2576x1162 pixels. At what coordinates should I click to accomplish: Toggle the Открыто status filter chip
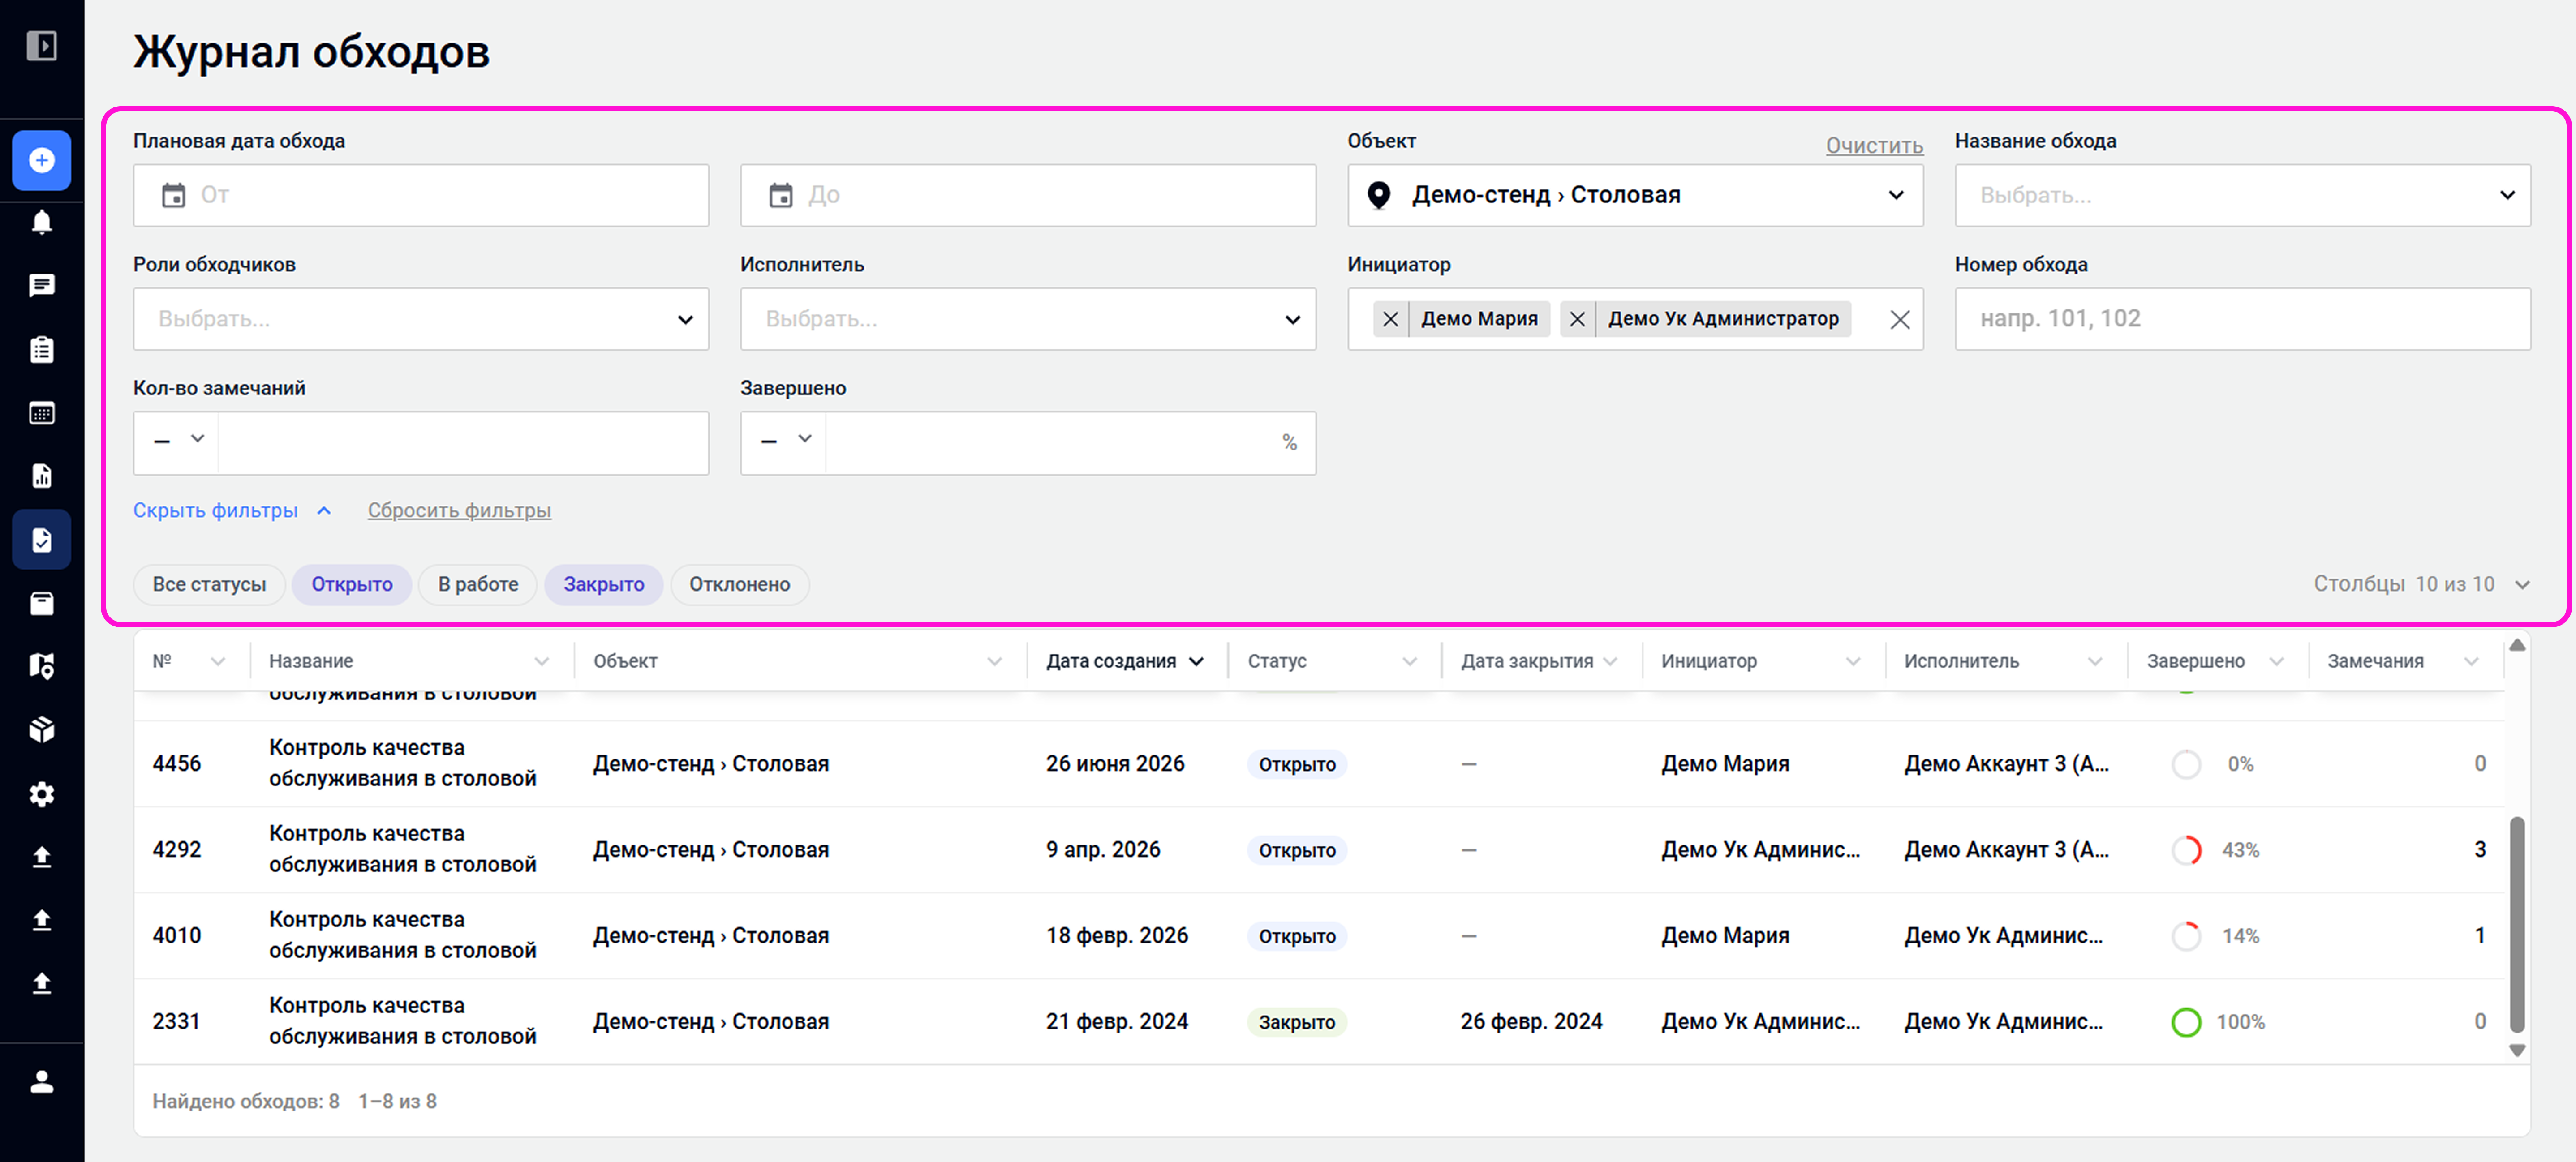[x=352, y=584]
